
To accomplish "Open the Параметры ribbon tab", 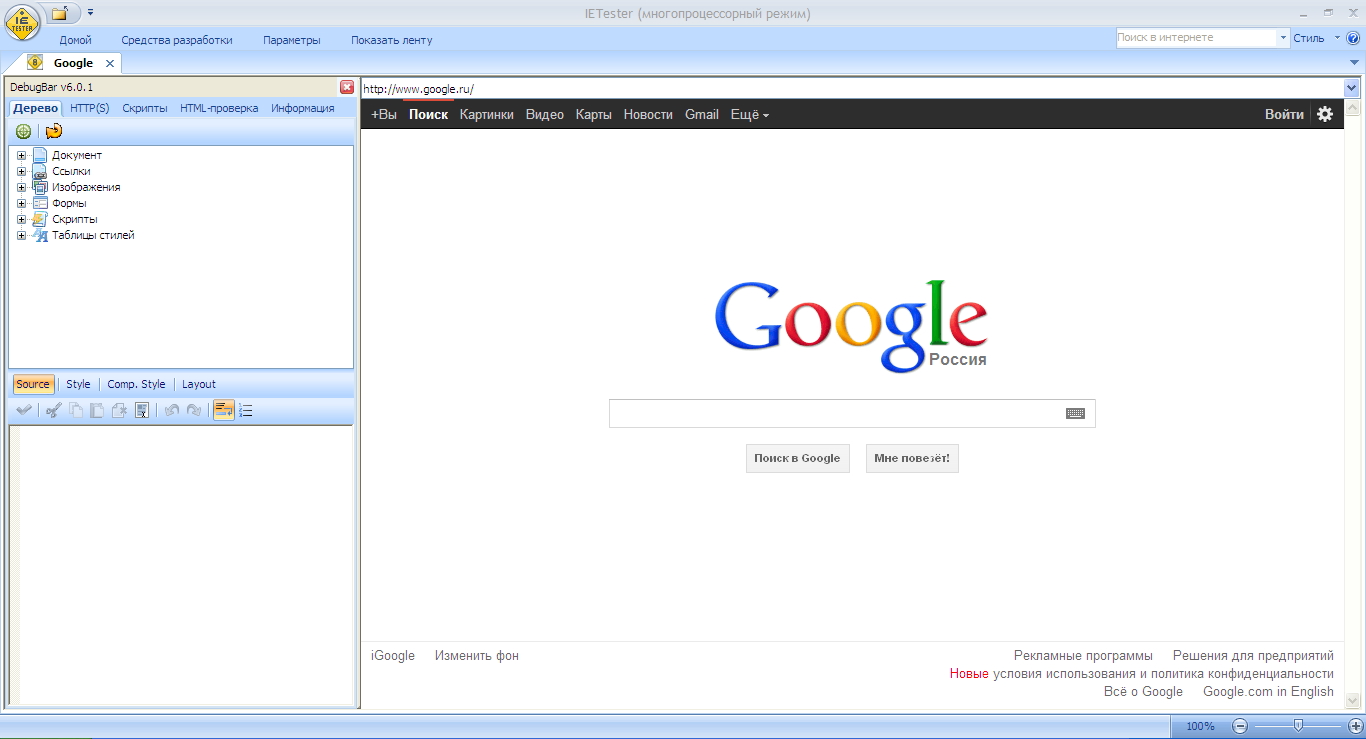I will pyautogui.click(x=292, y=40).
